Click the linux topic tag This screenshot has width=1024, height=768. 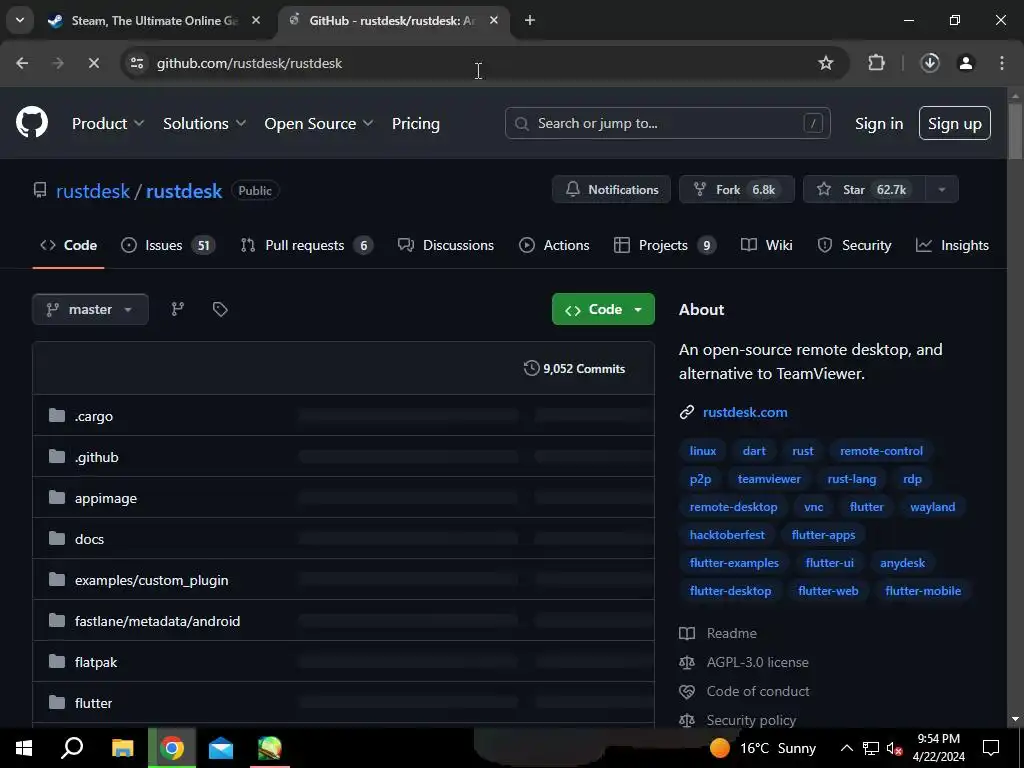[703, 451]
